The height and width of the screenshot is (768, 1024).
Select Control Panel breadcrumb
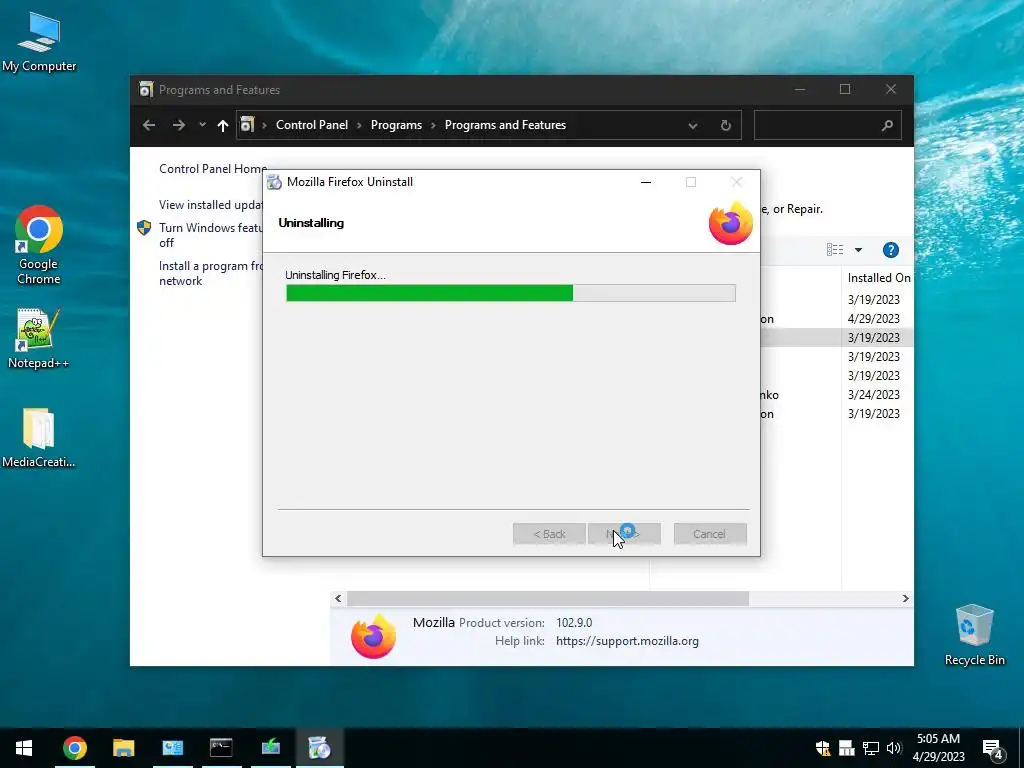(x=312, y=125)
